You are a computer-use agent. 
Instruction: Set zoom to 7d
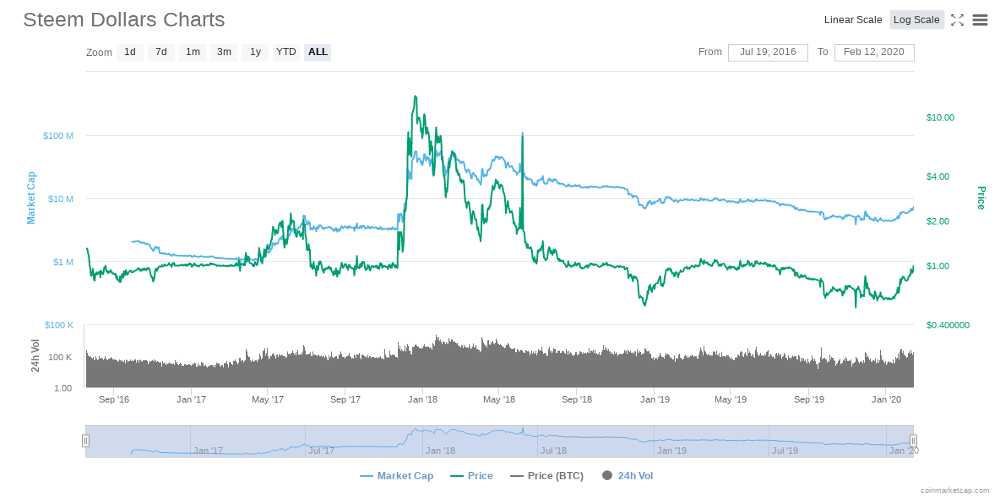pos(161,52)
